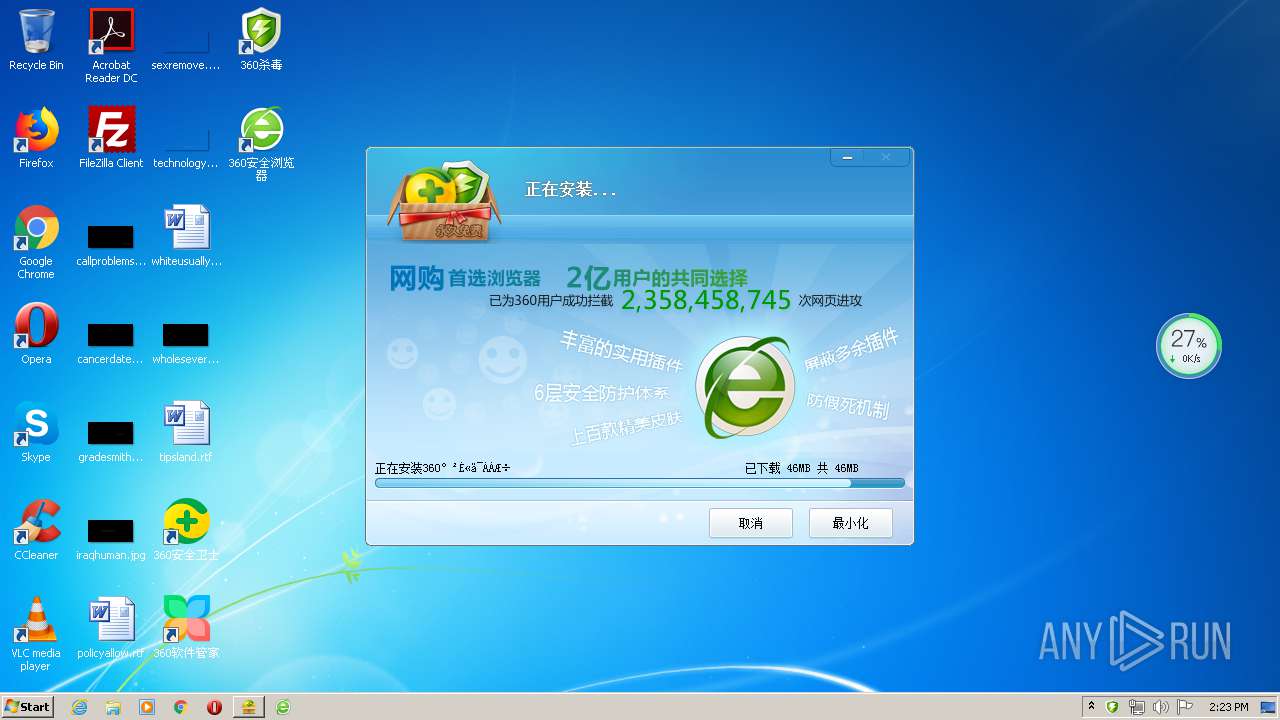1280x720 pixels.
Task: Open the Action Center flag icon
Action: 1185,707
